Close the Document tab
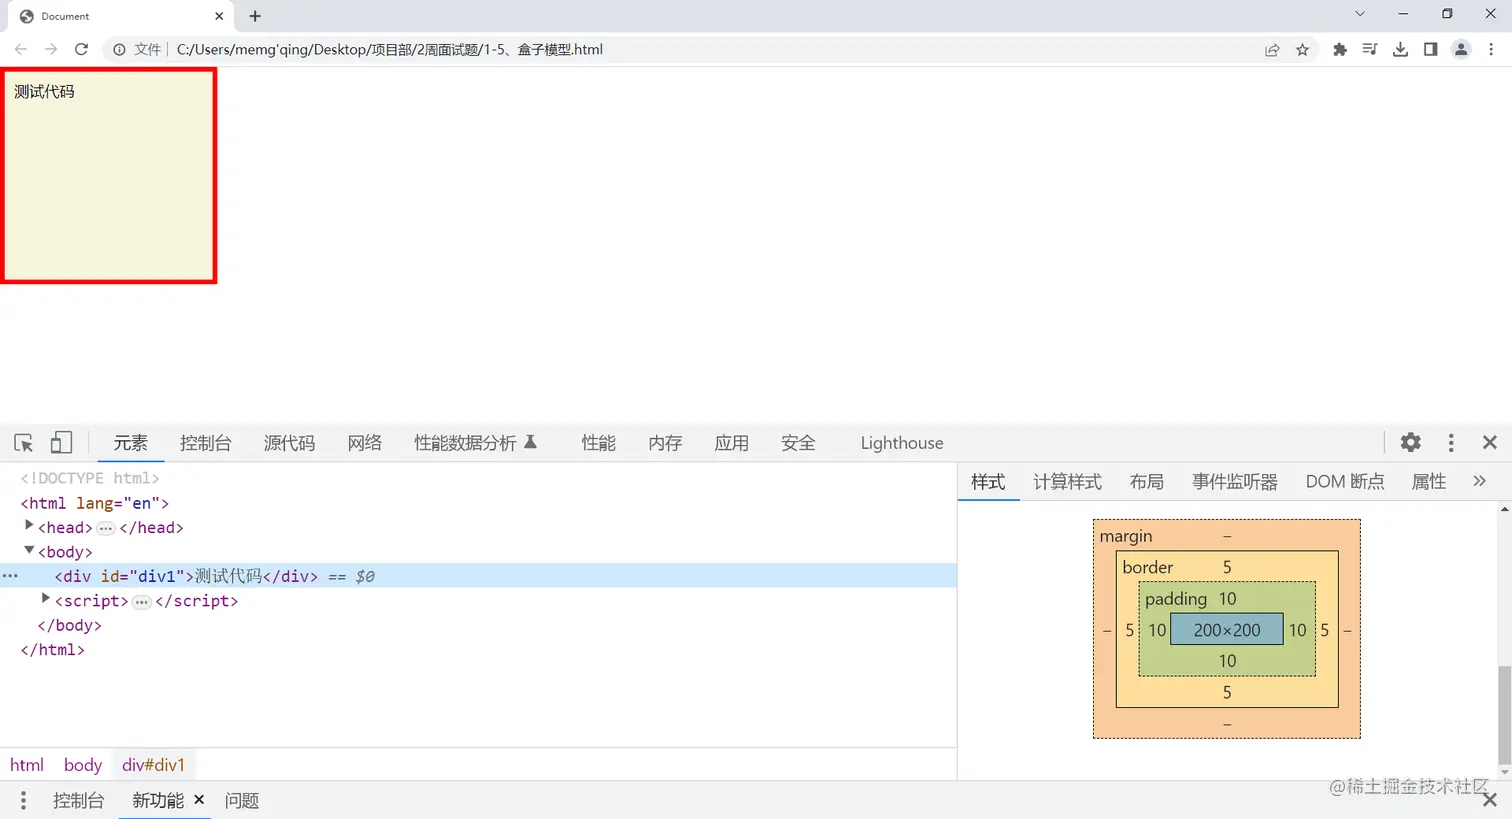Screen dimensions: 1512x819 click(x=219, y=16)
